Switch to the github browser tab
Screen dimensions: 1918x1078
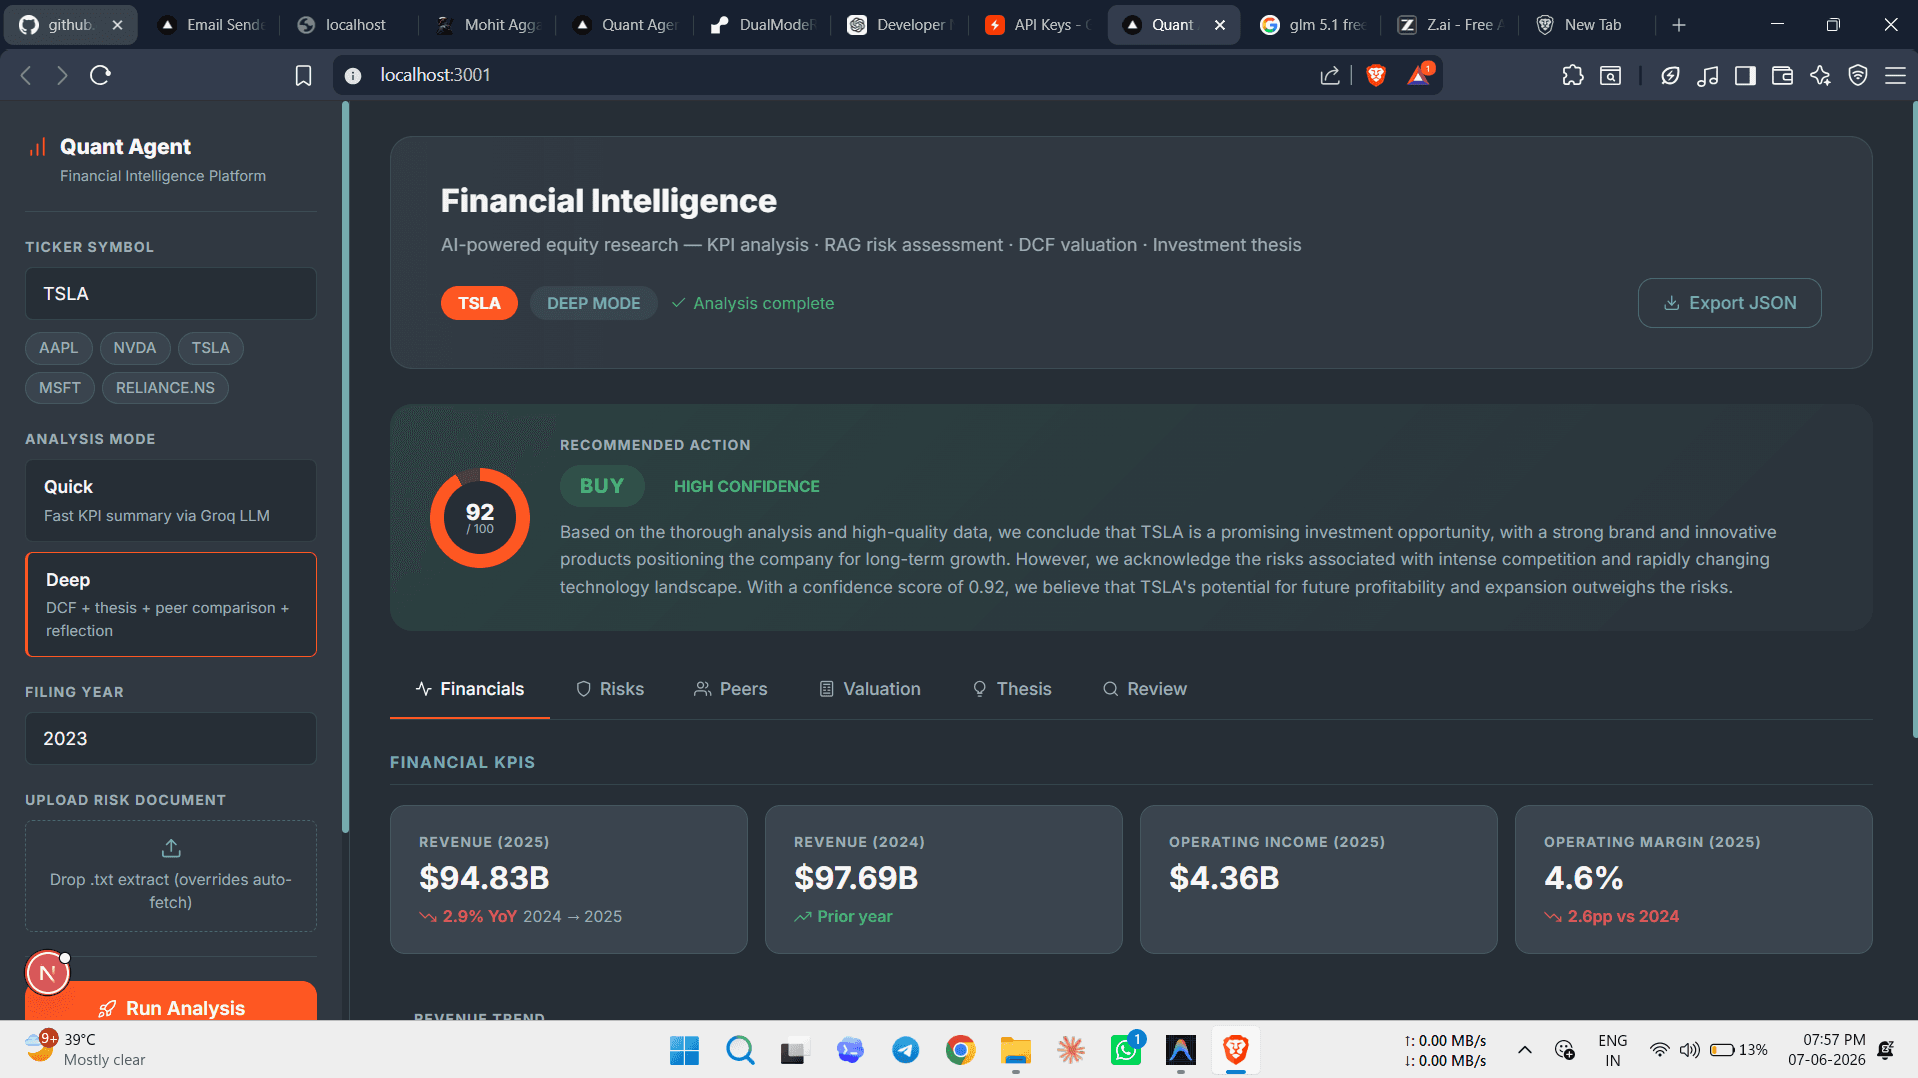68,25
